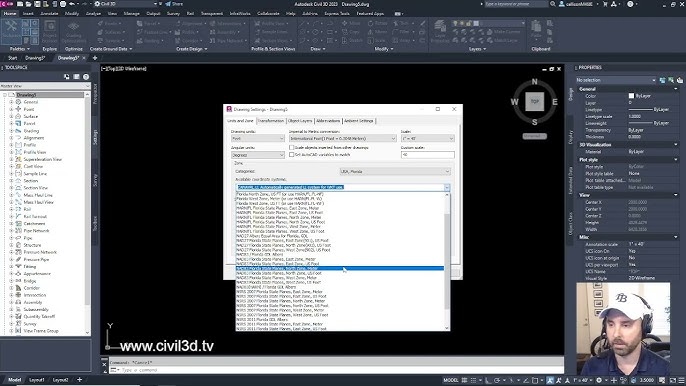Open the Drawing units dropdown
This screenshot has width=686, height=386.
(258, 138)
